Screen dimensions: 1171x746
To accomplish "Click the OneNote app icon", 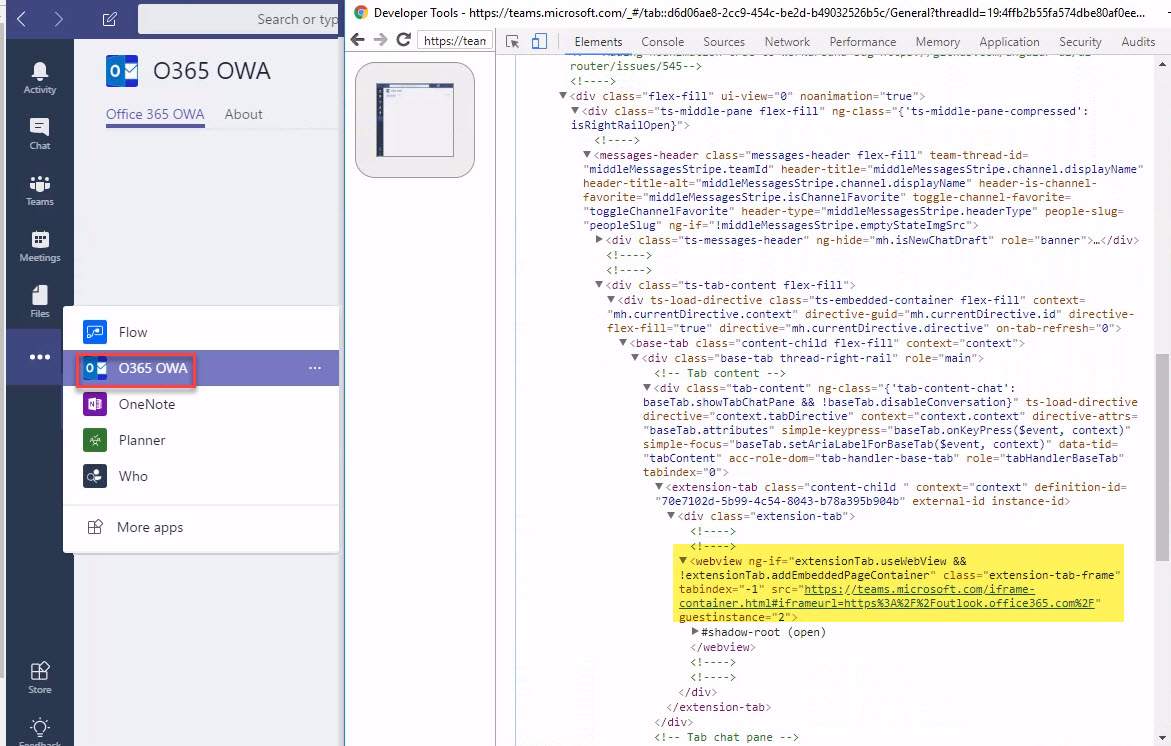I will click(x=95, y=404).
